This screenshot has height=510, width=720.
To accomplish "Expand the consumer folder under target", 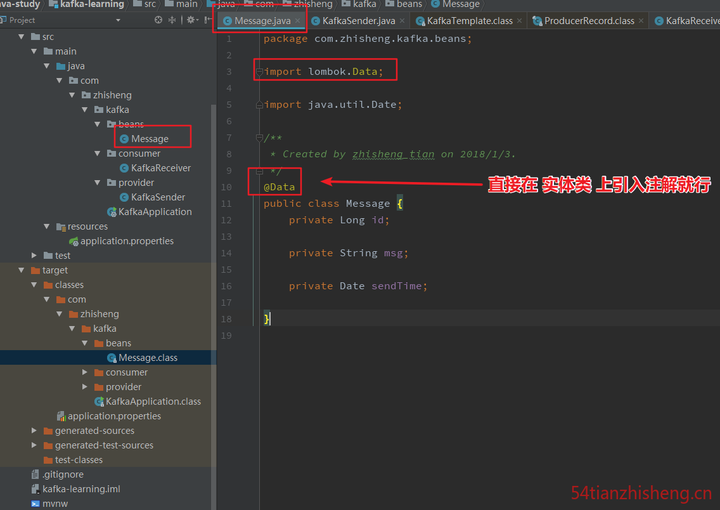I will click(85, 372).
